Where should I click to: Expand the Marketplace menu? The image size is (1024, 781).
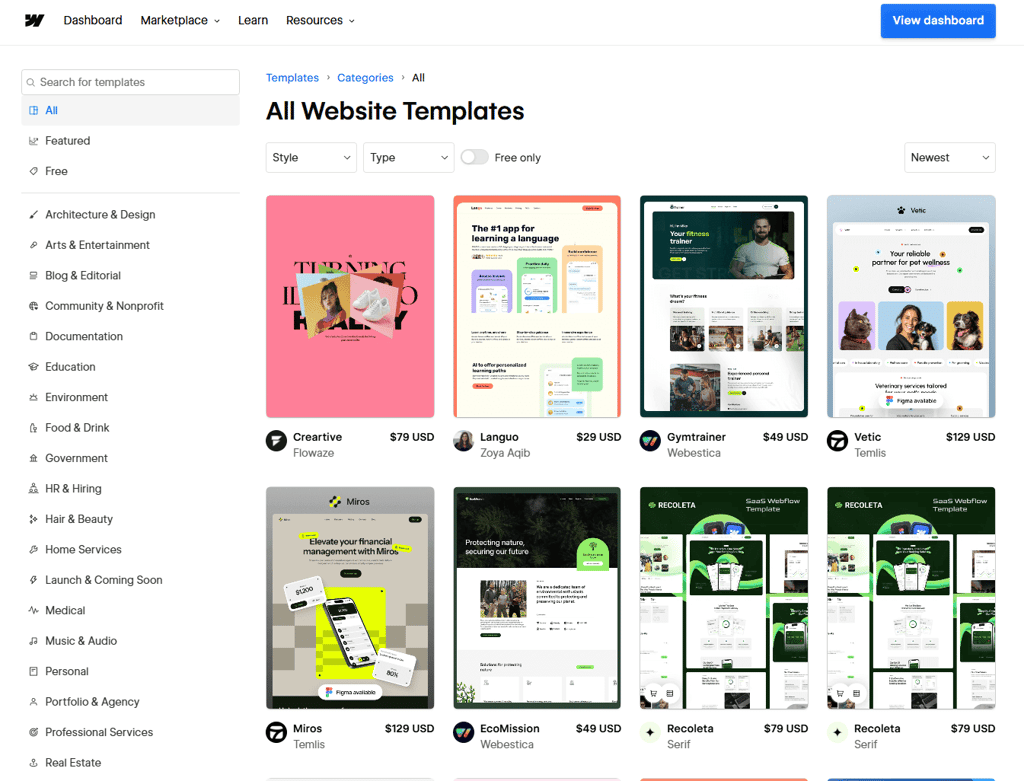coord(180,20)
